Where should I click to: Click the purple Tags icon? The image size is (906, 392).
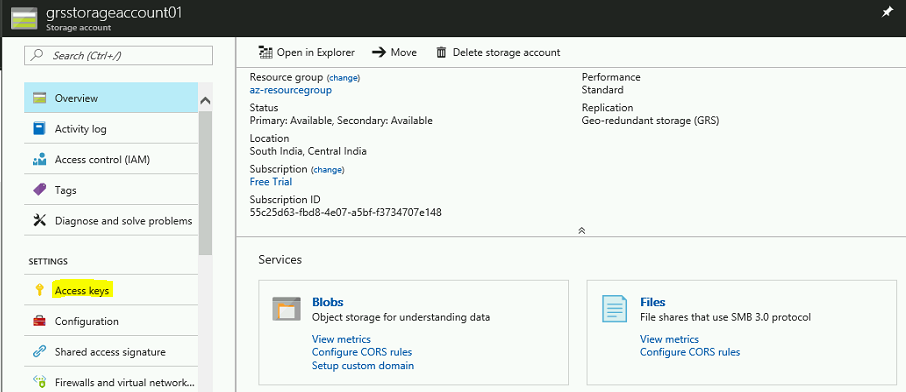40,190
